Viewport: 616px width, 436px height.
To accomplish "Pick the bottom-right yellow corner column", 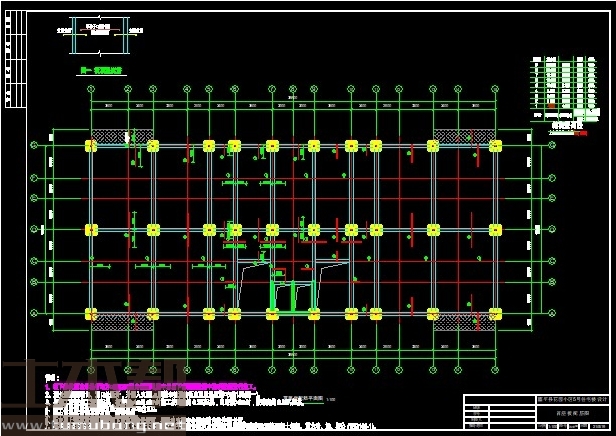I will click(x=496, y=314).
